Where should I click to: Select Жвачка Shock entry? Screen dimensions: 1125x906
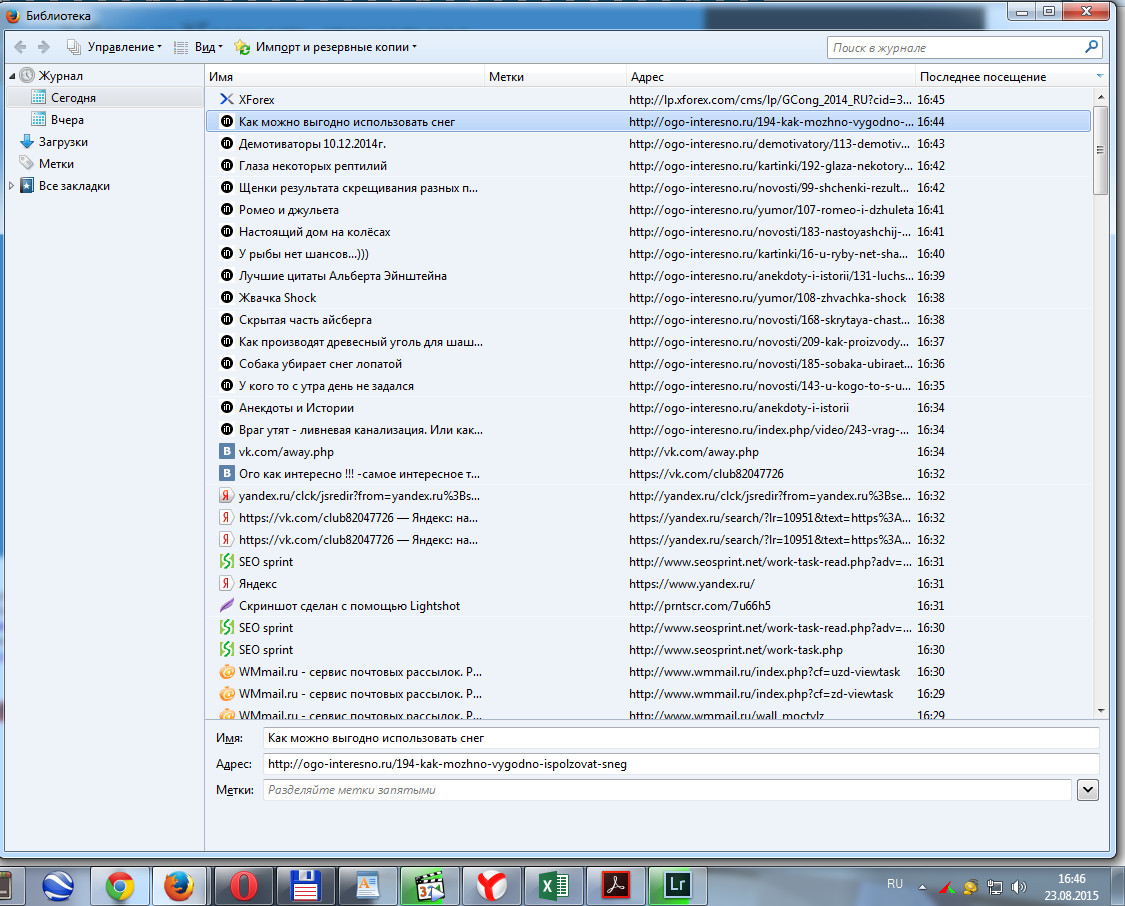pos(648,298)
